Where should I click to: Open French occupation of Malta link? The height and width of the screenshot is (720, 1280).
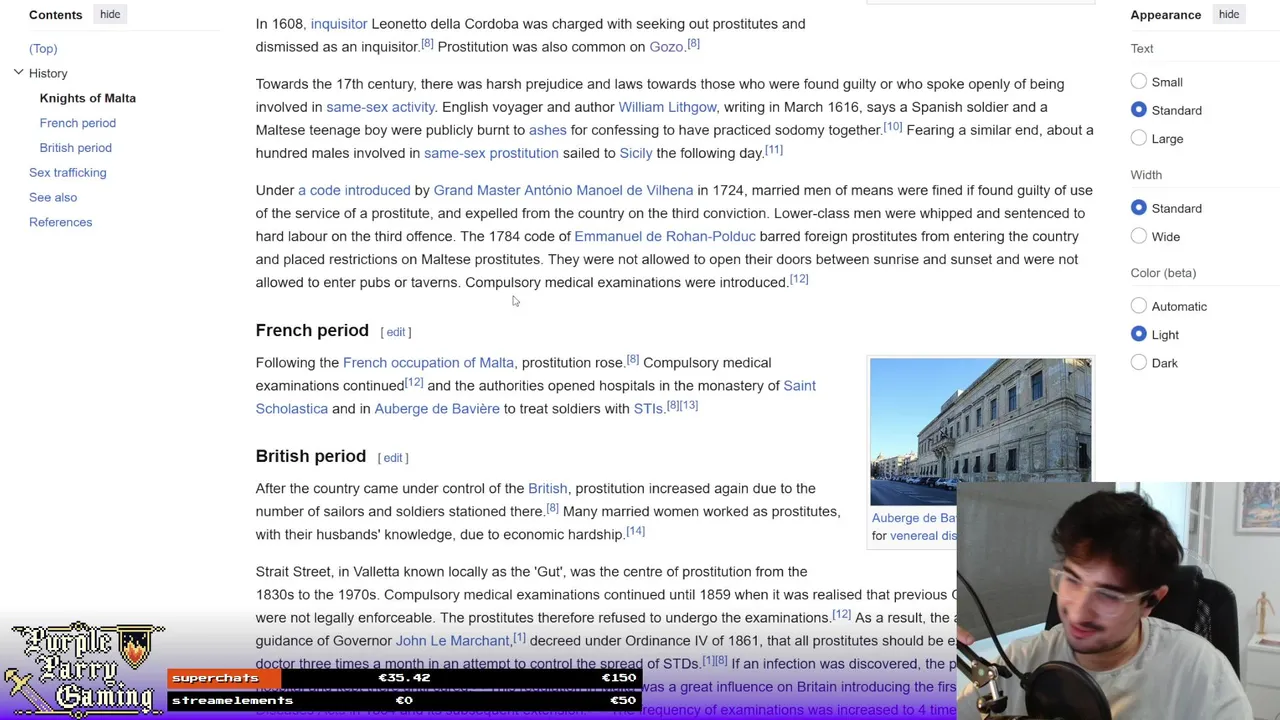(428, 363)
